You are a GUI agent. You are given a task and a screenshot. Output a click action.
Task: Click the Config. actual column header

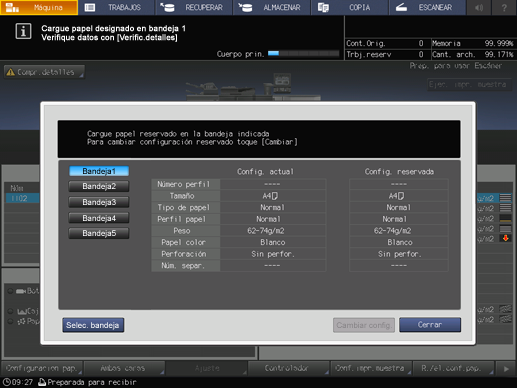[265, 172]
